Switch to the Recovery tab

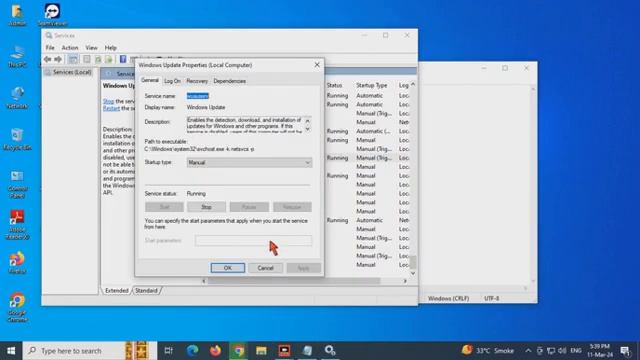click(x=197, y=81)
